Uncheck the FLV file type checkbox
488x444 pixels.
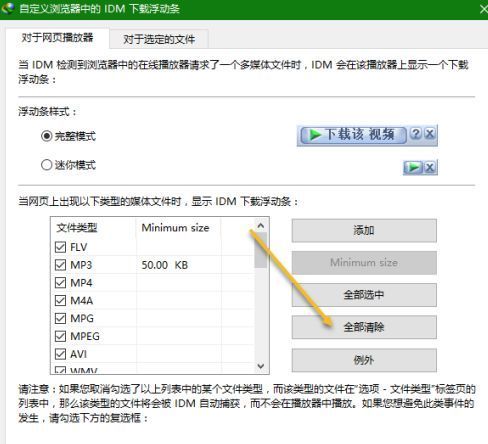click(x=60, y=247)
